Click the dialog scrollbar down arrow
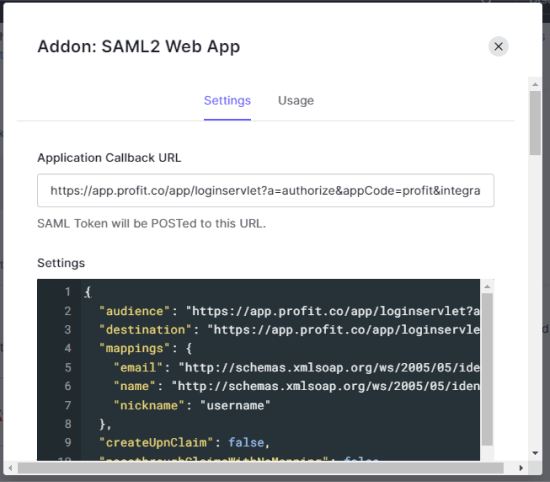Image resolution: width=550 pixels, height=482 pixels. click(535, 453)
